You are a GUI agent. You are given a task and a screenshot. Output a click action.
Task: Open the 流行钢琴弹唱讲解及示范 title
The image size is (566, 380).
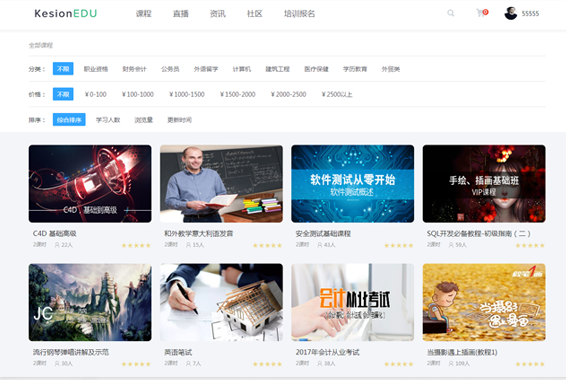71,352
